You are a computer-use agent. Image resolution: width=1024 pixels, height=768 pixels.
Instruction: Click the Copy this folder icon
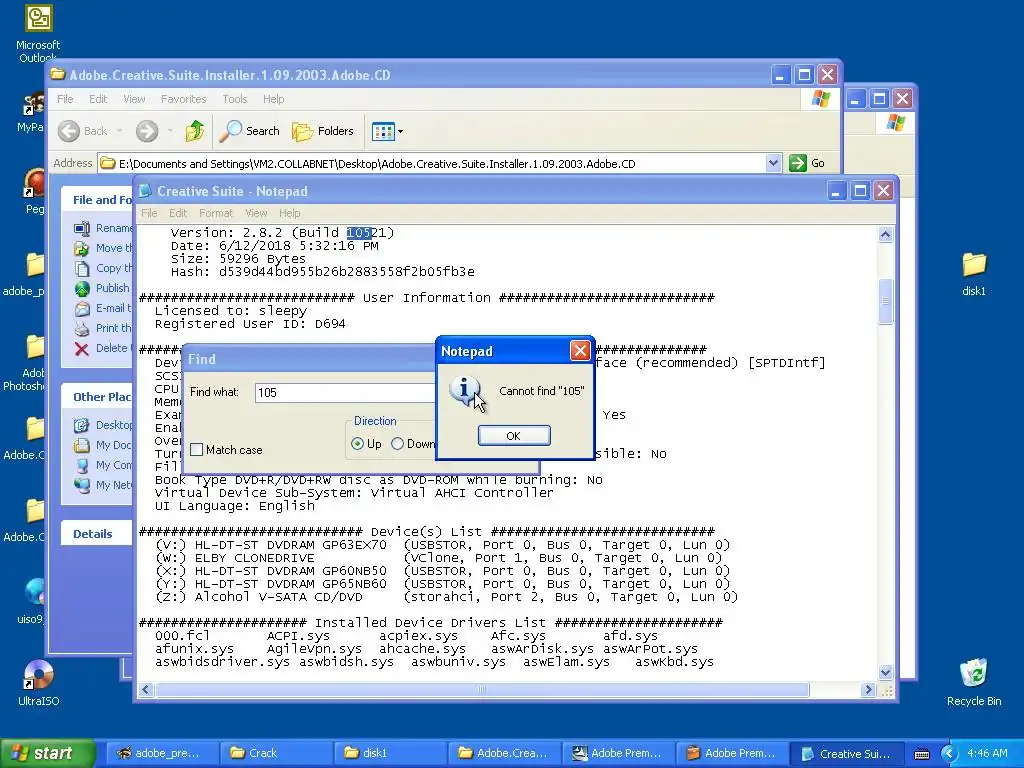click(82, 268)
